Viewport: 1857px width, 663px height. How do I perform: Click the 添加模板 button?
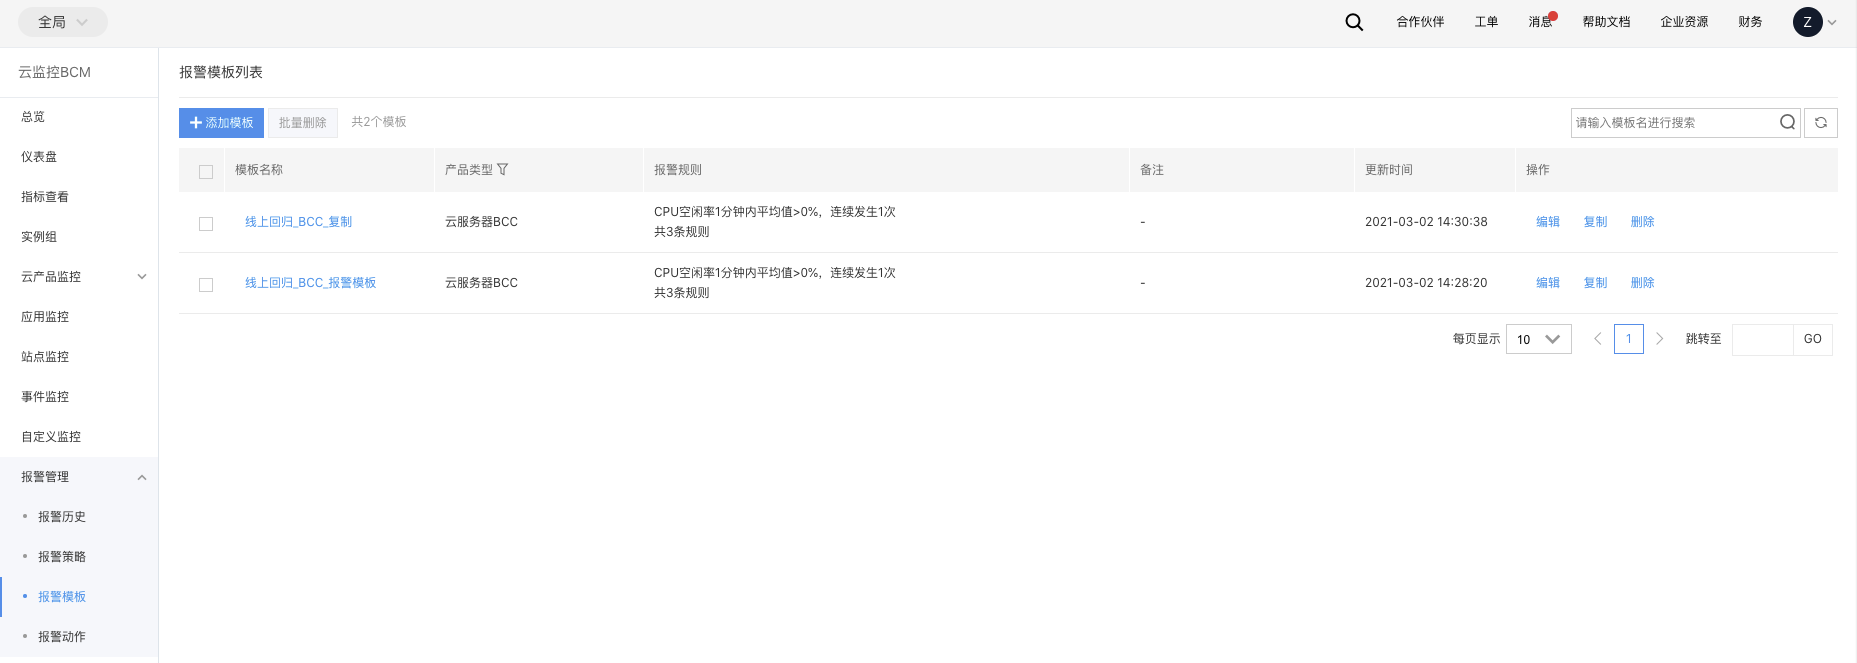coord(221,123)
